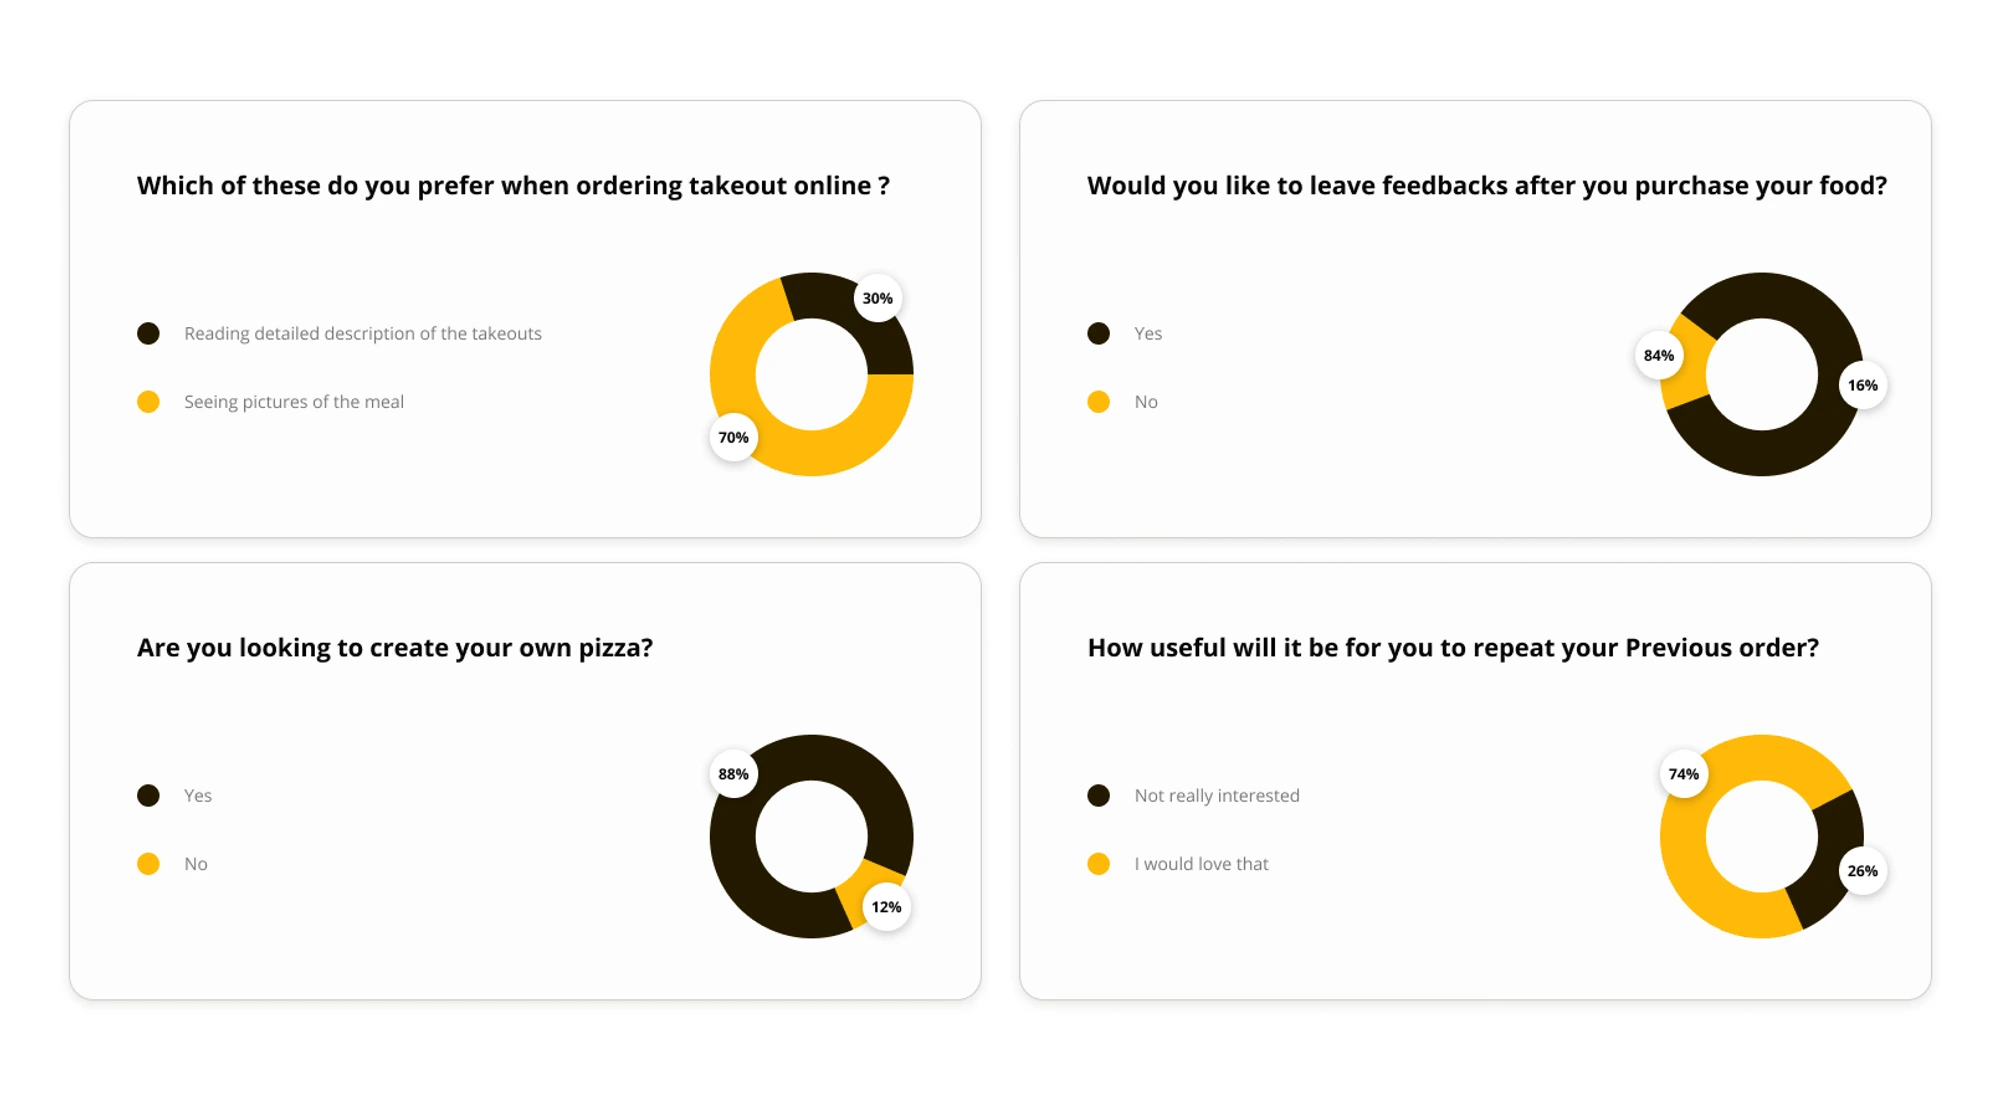
Task: Click the yellow dot beside "Seeing pictures of the meal"
Action: tap(148, 402)
